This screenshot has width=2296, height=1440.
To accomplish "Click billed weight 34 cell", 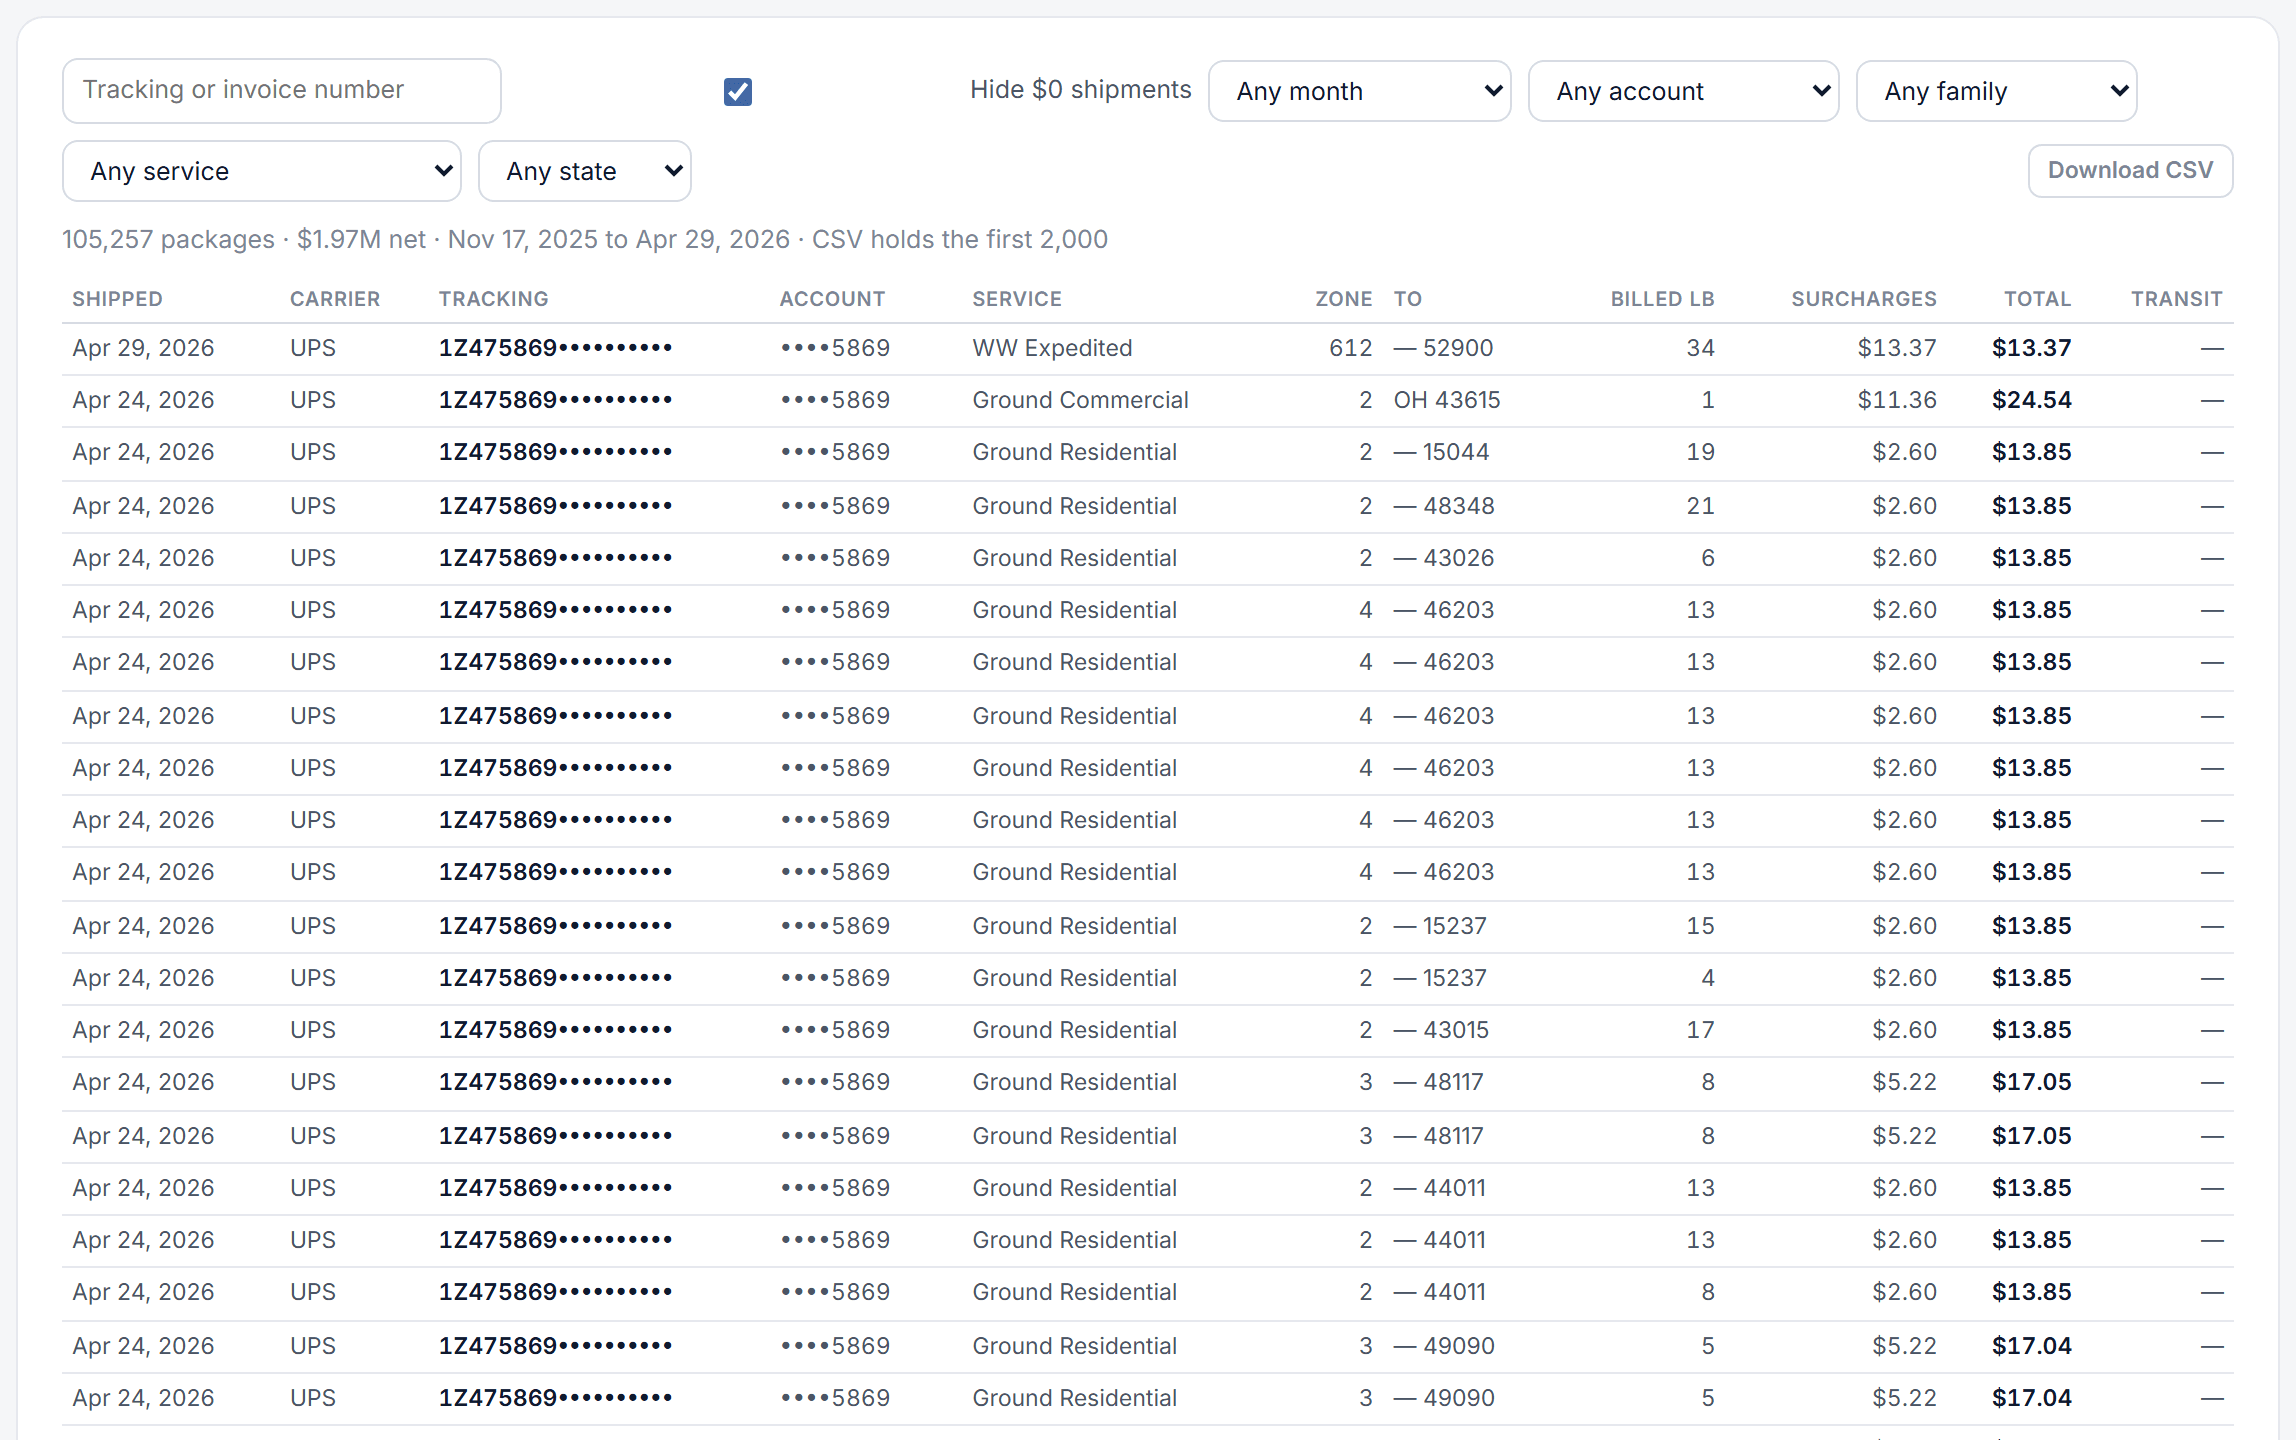I will pos(1700,348).
